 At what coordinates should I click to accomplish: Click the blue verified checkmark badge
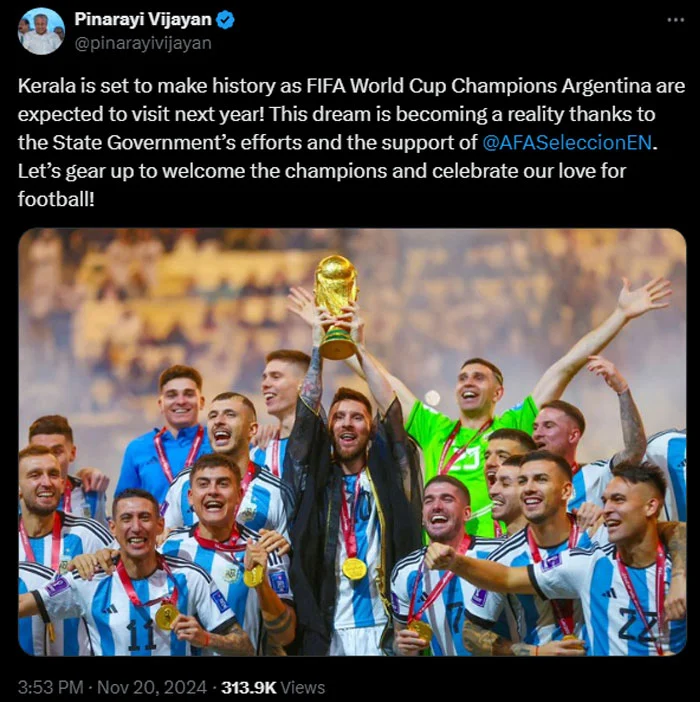225,20
